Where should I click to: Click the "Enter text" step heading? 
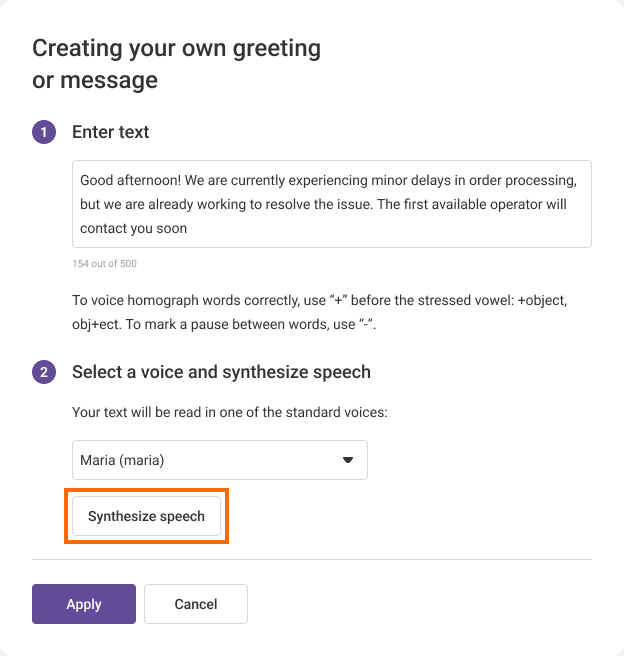111,132
